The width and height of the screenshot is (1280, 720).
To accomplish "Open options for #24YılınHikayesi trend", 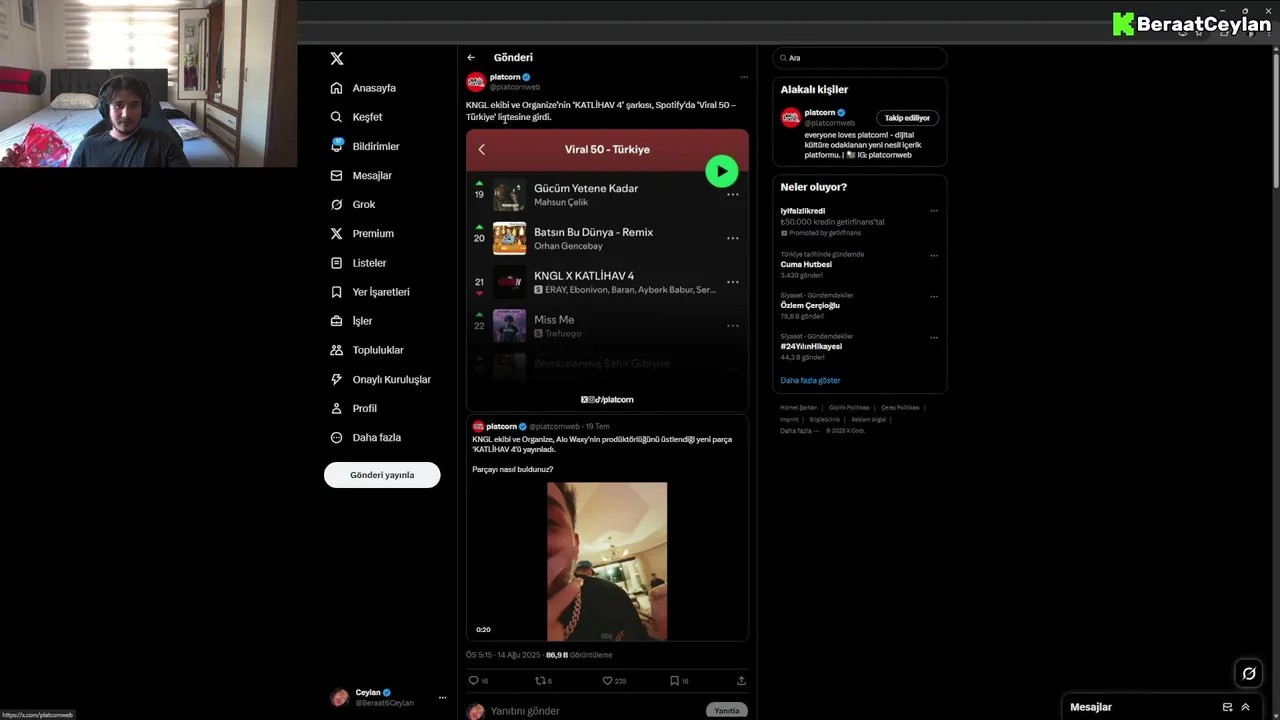I will pyautogui.click(x=934, y=338).
